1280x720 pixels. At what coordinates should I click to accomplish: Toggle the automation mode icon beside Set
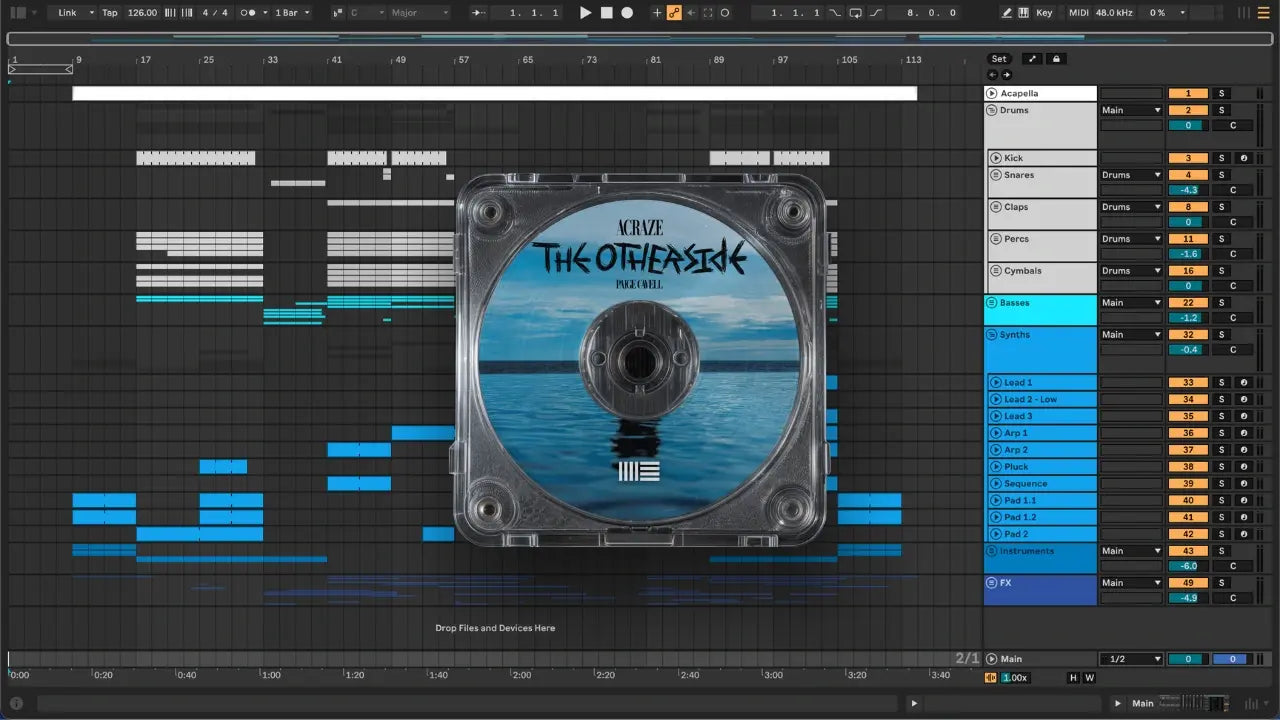(1033, 59)
